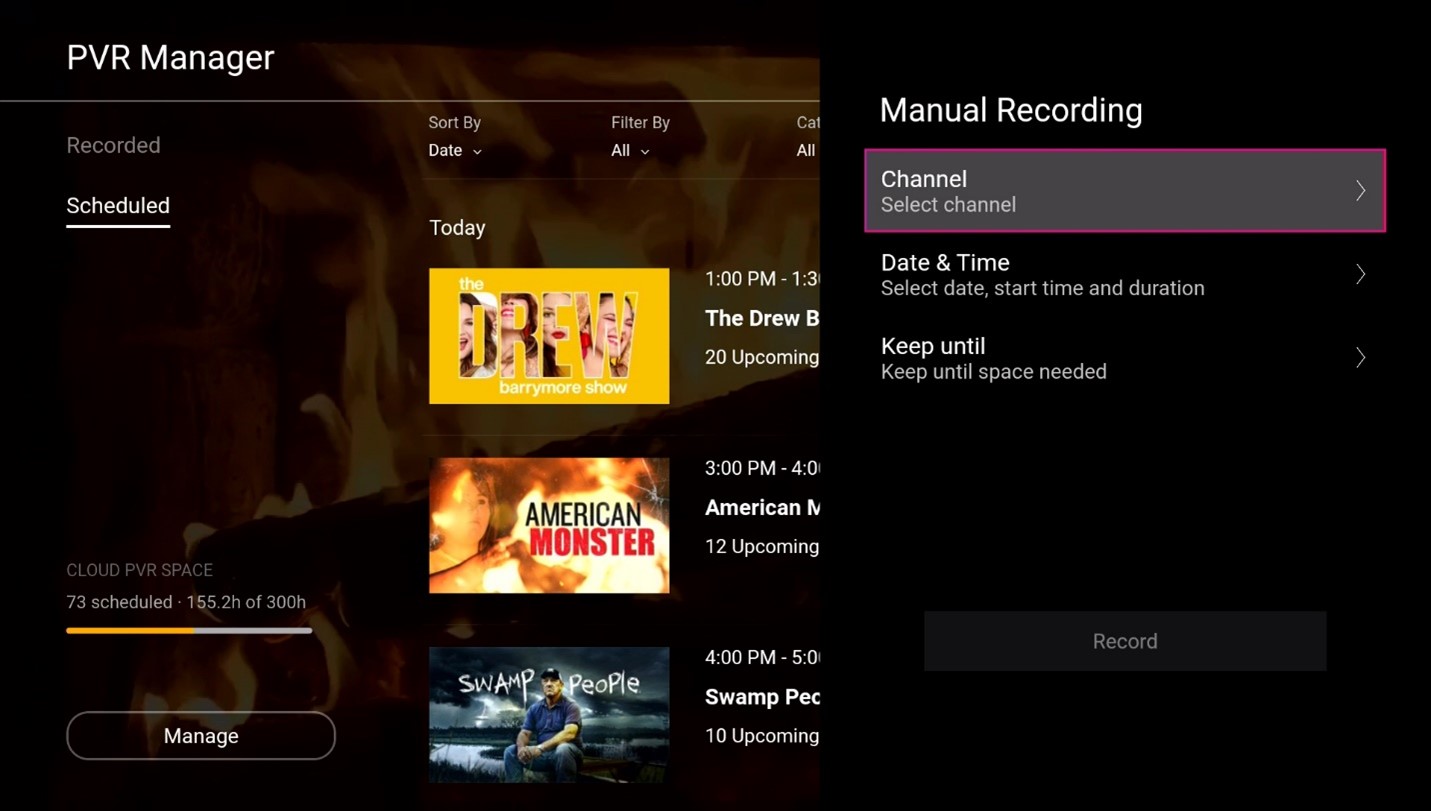Open The Drew Barrymore Show thumbnail

click(x=548, y=336)
